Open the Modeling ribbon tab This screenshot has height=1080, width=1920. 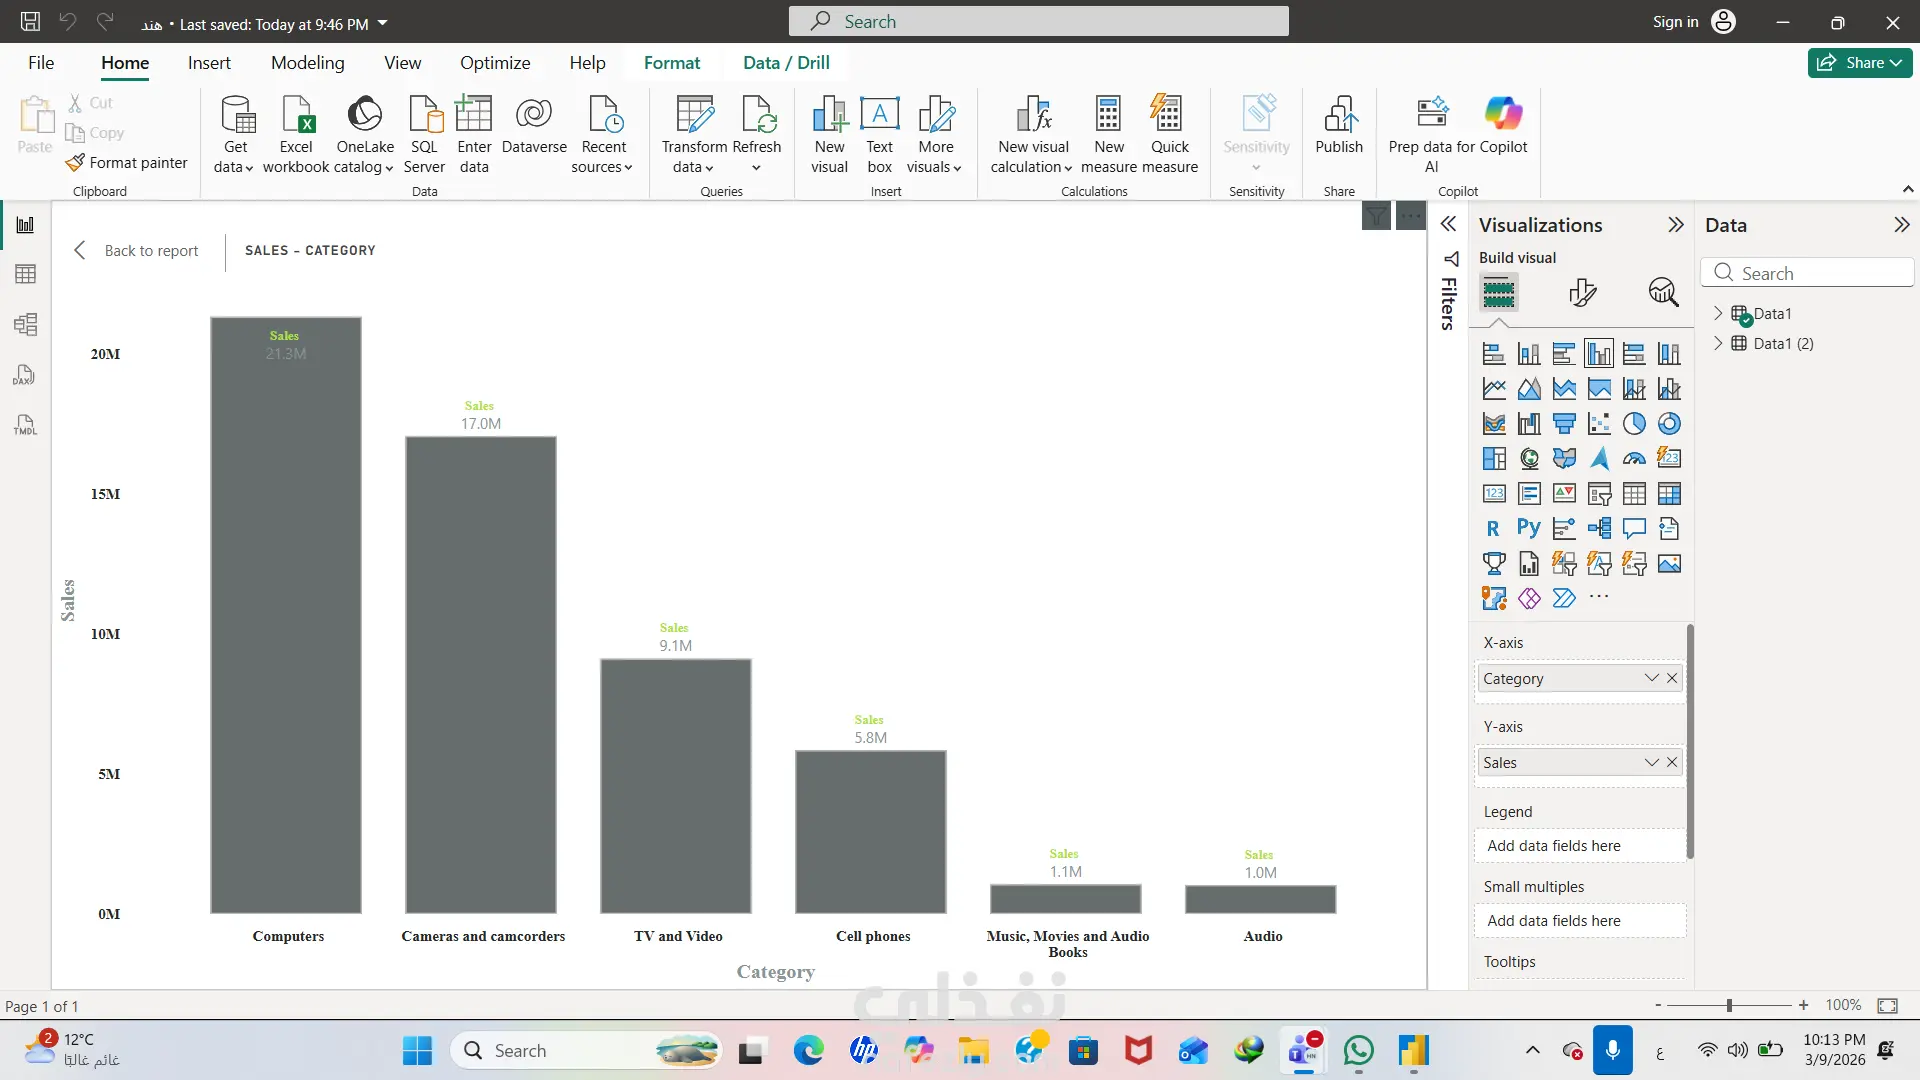(x=307, y=62)
